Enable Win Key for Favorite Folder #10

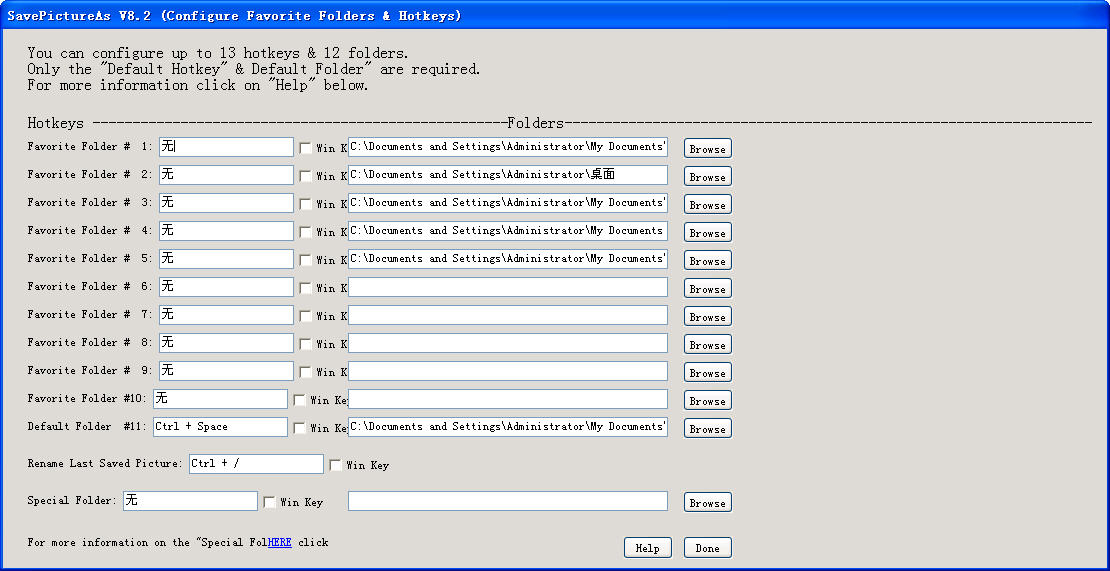299,400
